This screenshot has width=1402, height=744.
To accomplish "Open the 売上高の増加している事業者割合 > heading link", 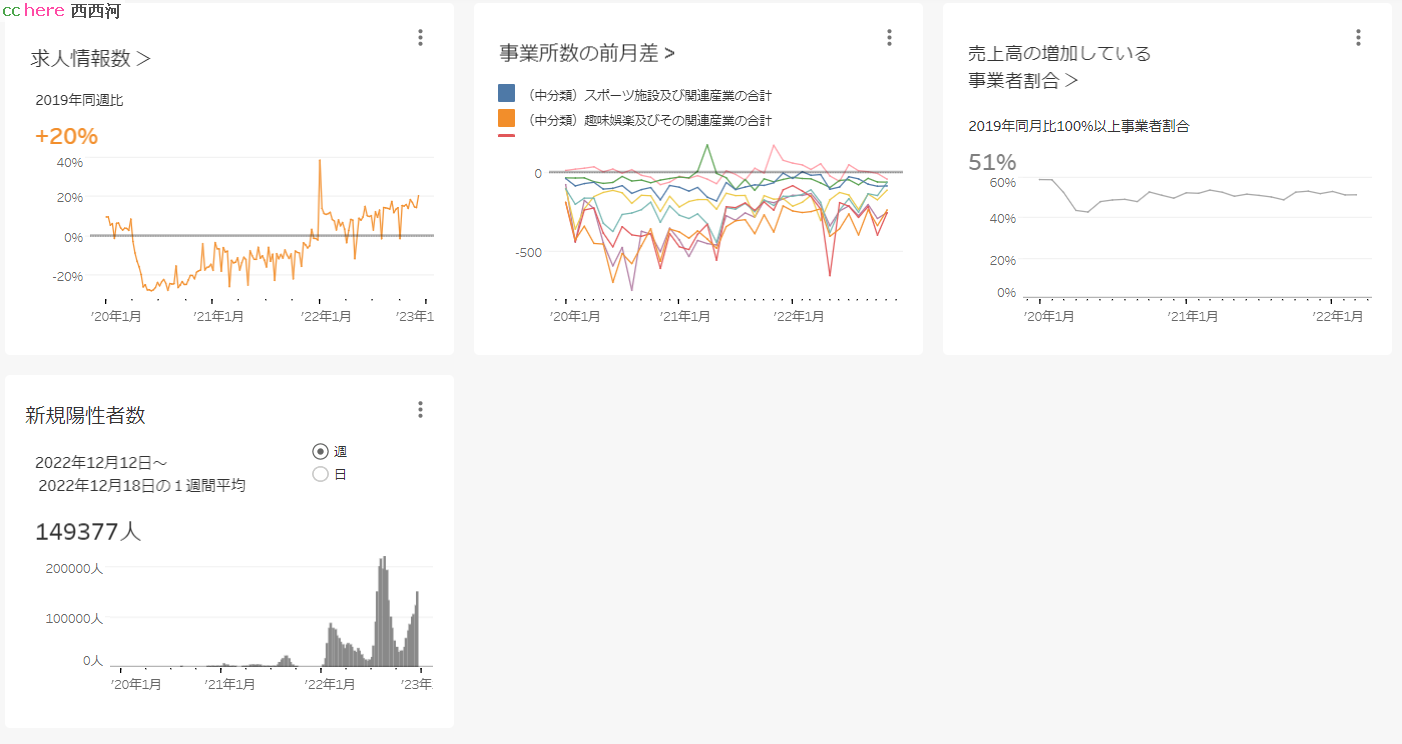I will 1060,66.
